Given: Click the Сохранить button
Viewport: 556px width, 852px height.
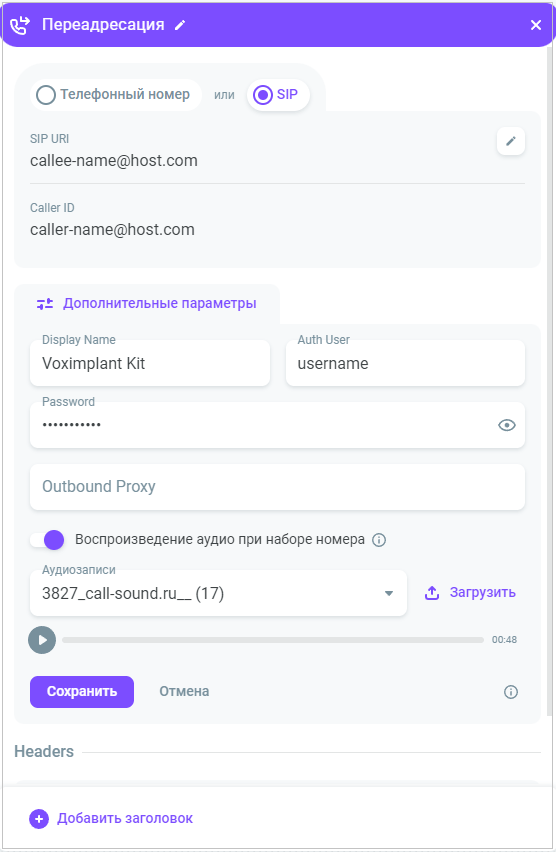Looking at the screenshot, I should 82,692.
